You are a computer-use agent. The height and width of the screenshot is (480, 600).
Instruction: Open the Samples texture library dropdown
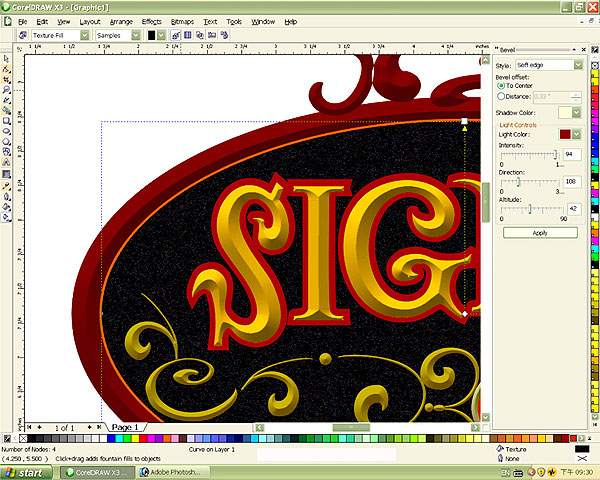coord(136,35)
